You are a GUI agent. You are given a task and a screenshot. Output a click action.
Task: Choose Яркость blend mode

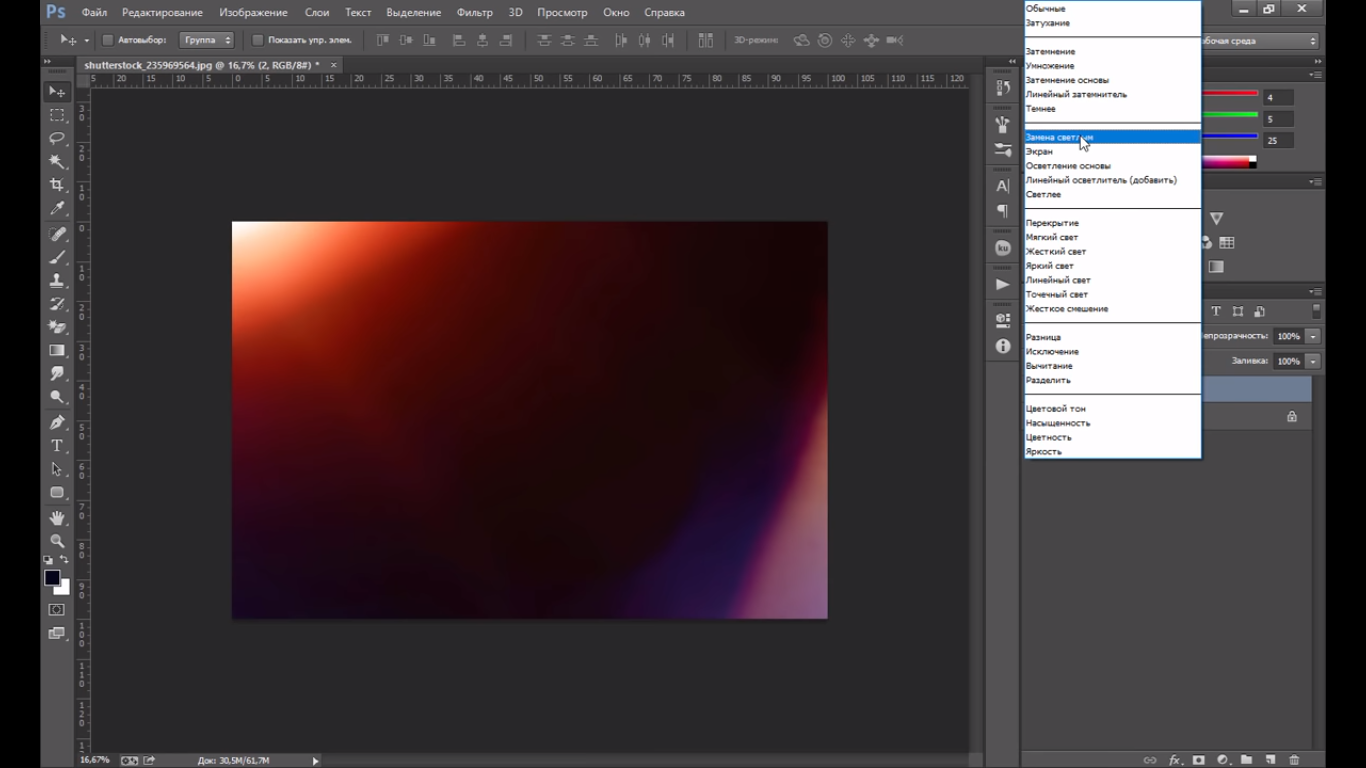pos(1112,451)
